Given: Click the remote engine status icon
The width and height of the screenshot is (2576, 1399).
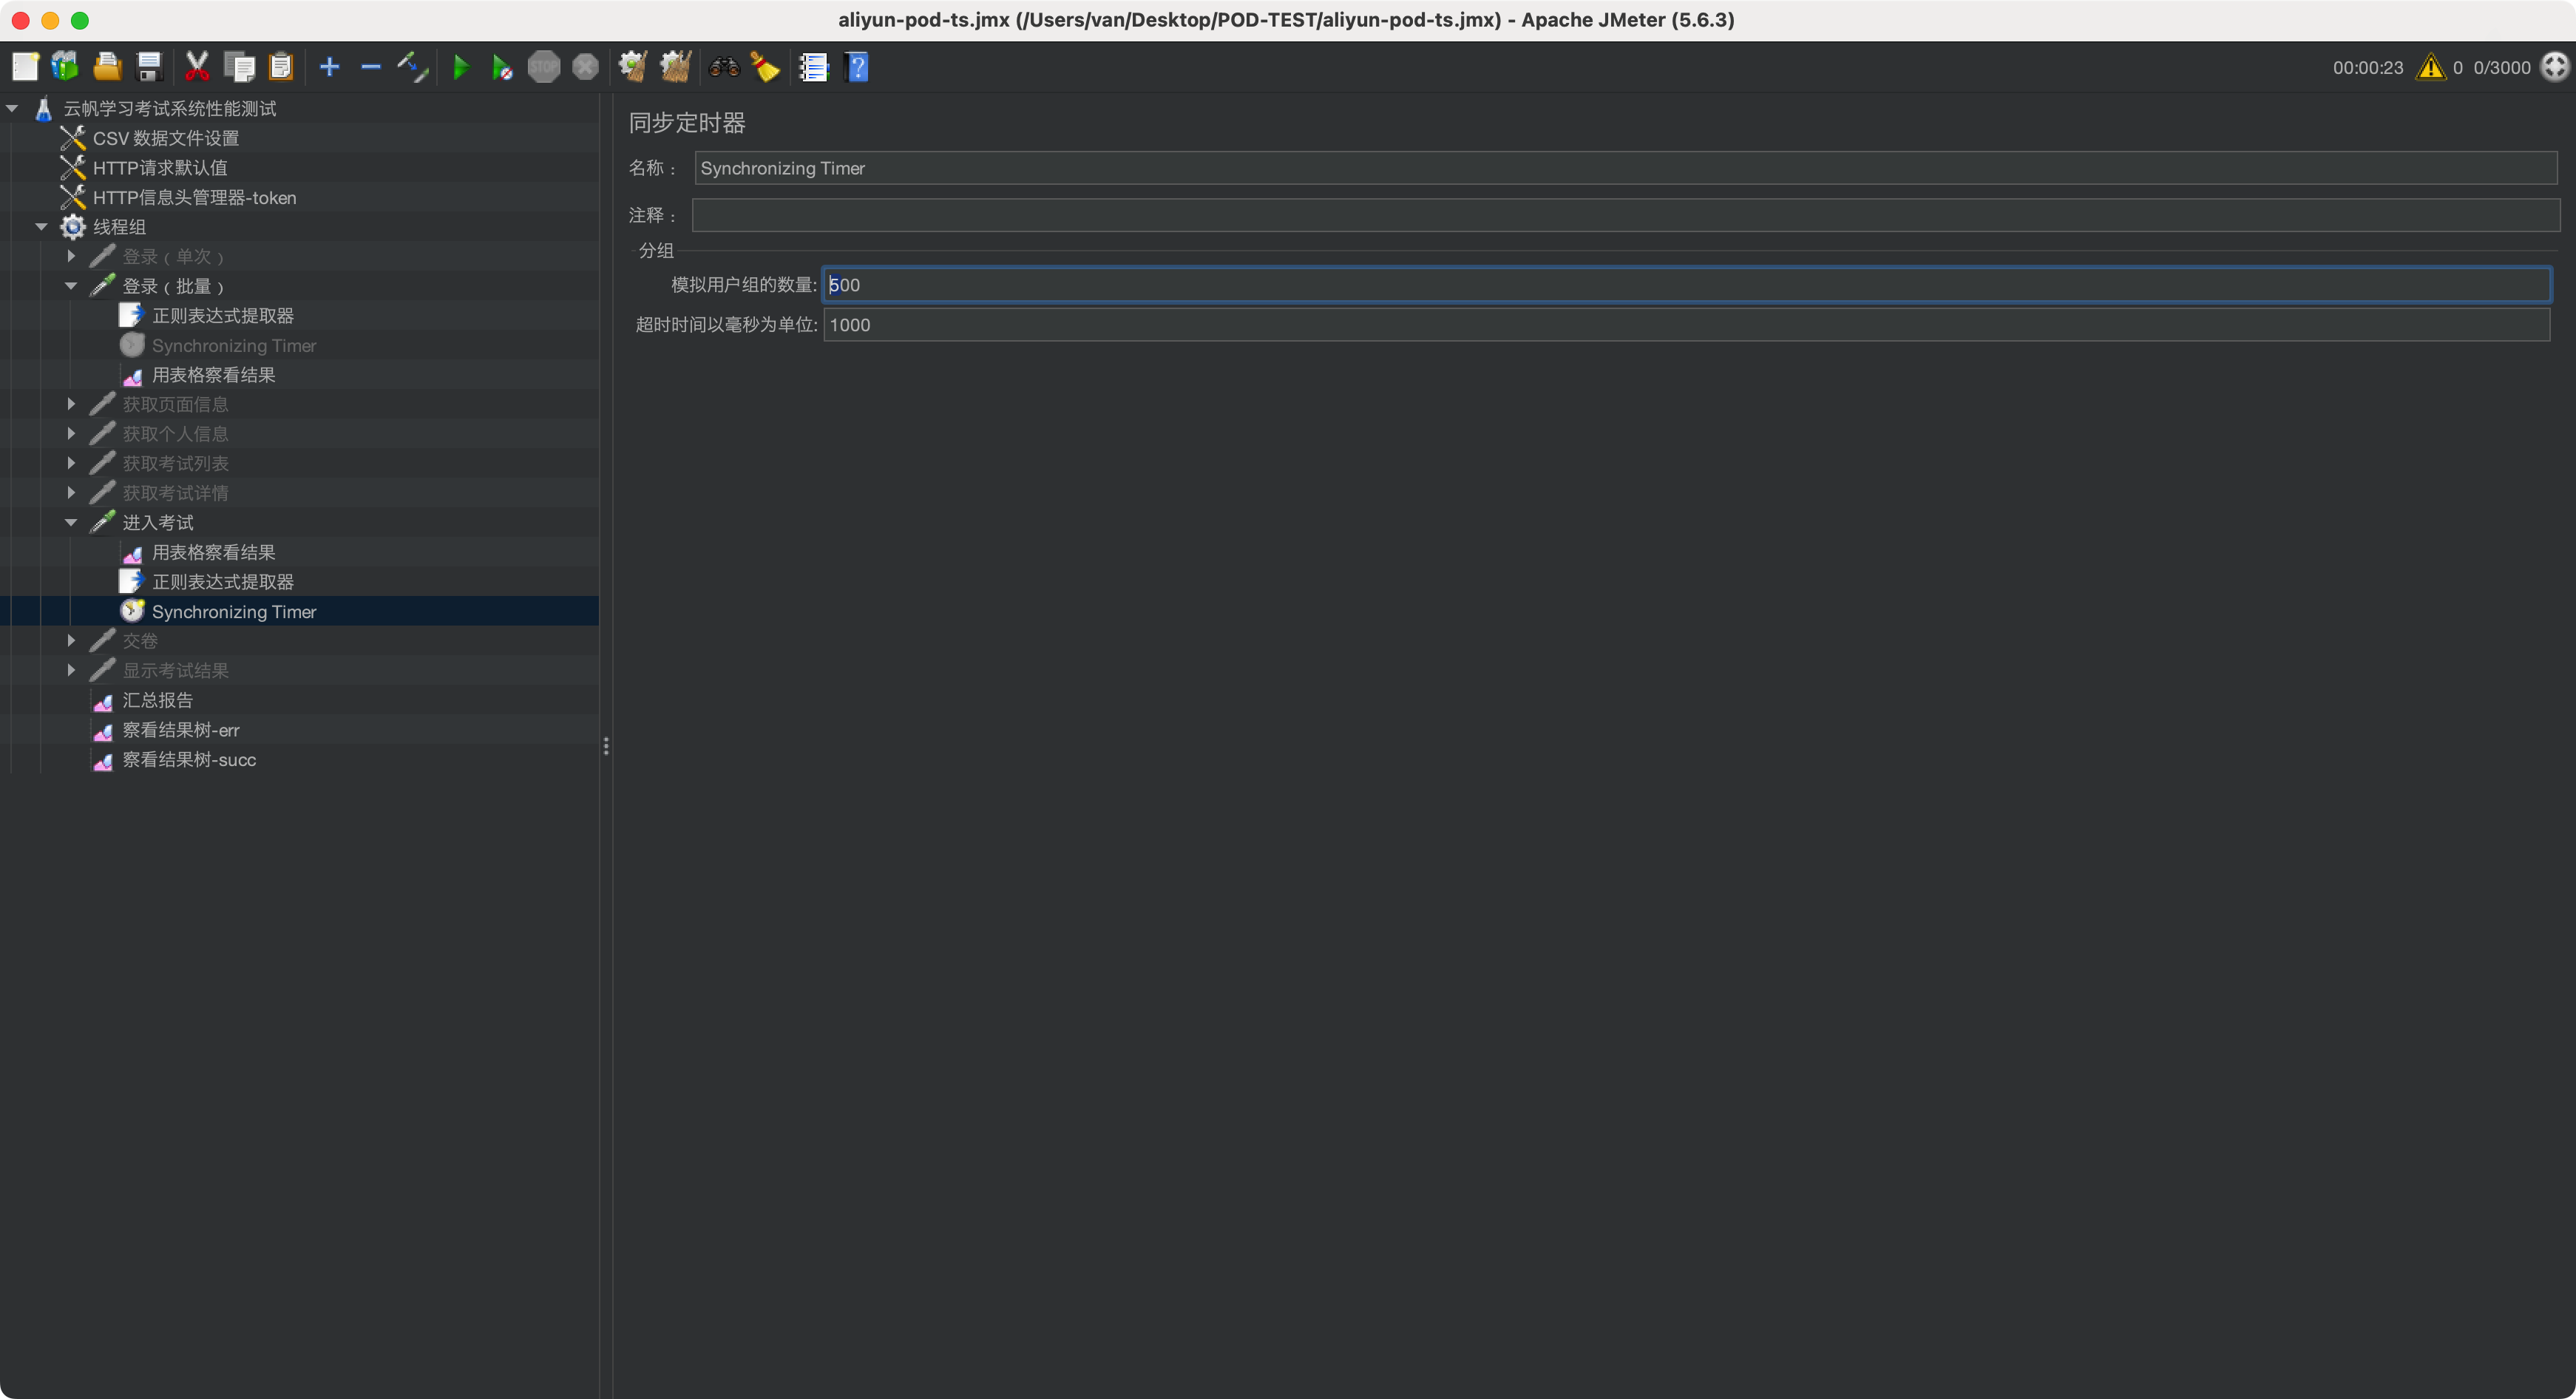Looking at the screenshot, I should coord(2555,67).
